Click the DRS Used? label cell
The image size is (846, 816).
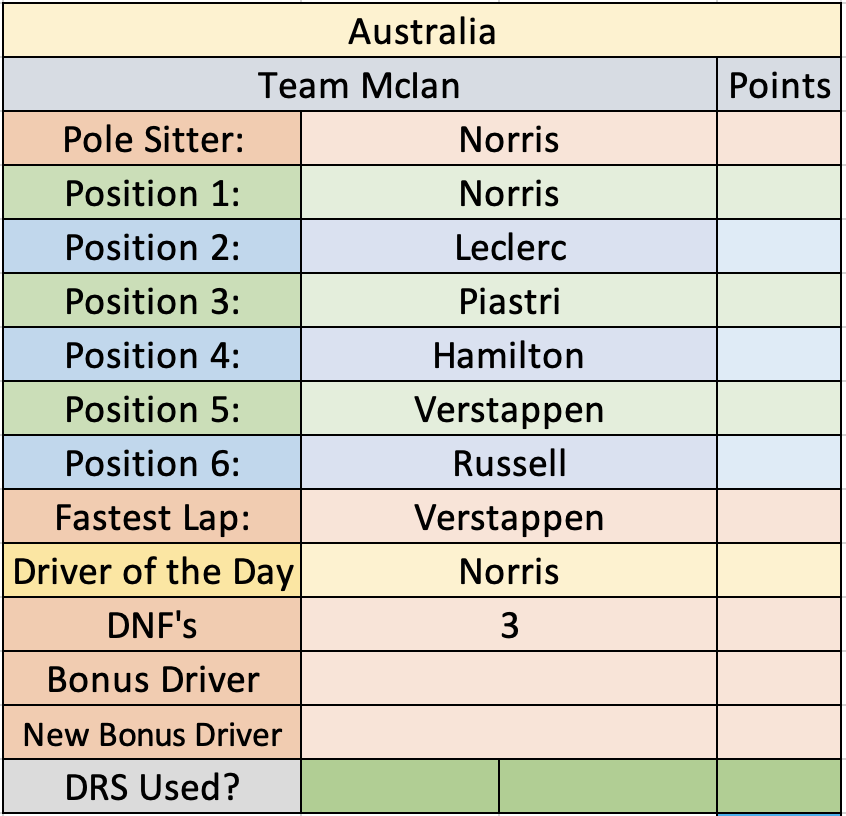coord(152,786)
